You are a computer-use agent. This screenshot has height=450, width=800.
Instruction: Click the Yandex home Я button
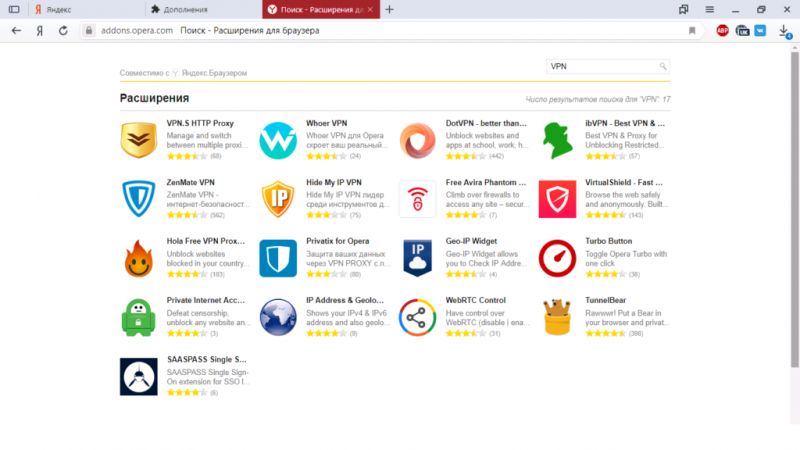point(39,31)
